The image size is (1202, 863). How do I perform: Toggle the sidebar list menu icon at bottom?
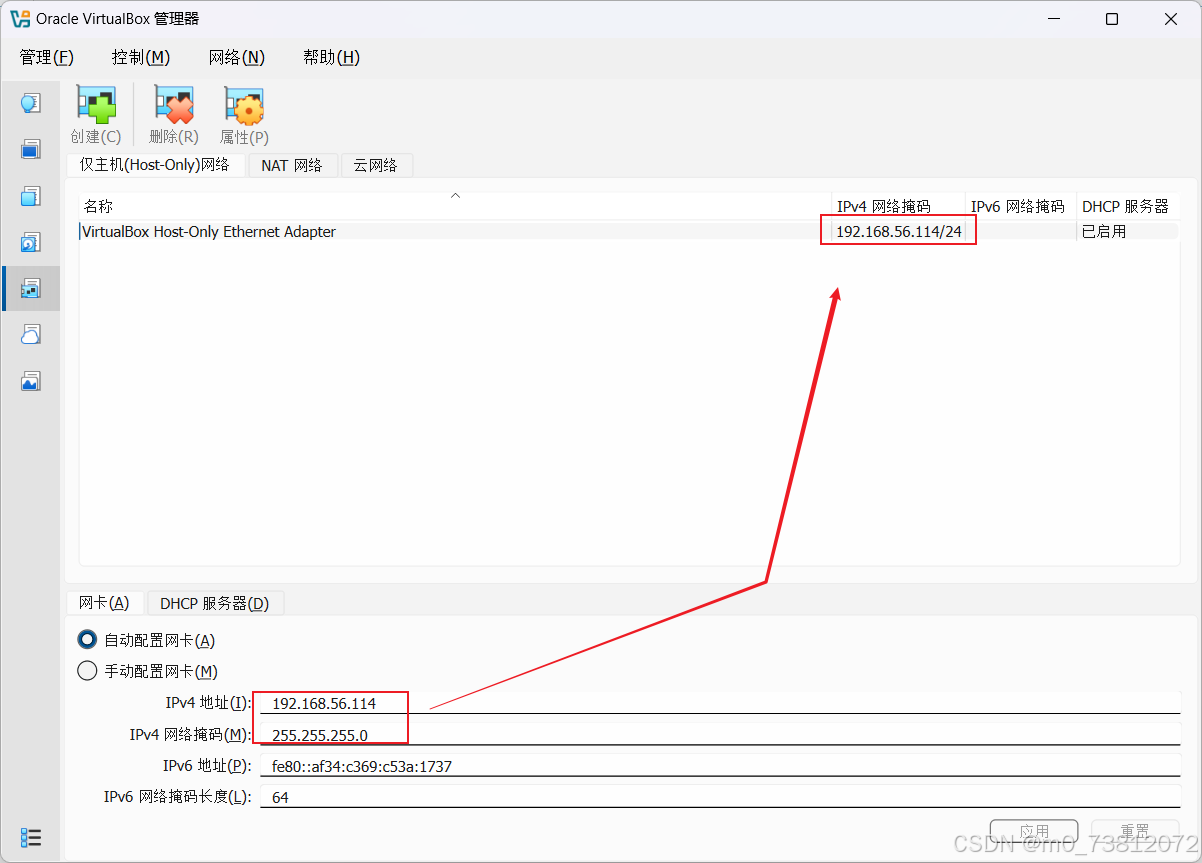point(31,837)
